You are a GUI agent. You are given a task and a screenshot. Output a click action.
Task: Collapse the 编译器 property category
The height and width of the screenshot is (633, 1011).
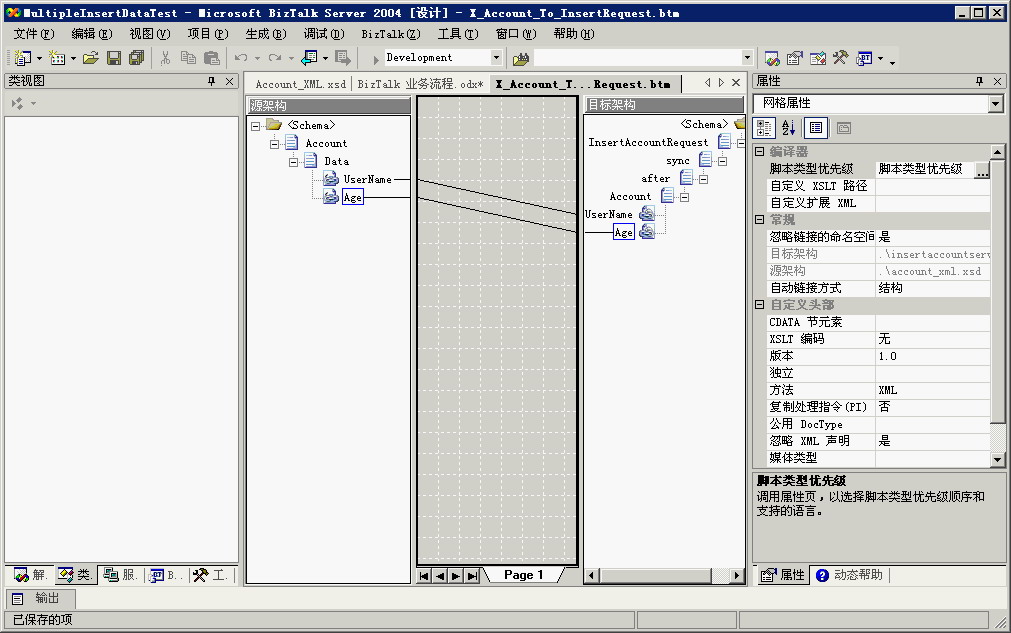pos(760,151)
